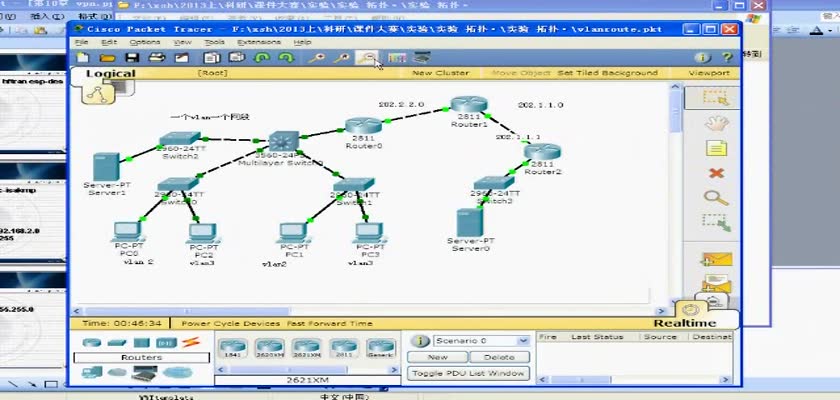Image resolution: width=840 pixels, height=400 pixels.
Task: Add a Complex PDU with the open envelope icon
Action: click(x=716, y=283)
